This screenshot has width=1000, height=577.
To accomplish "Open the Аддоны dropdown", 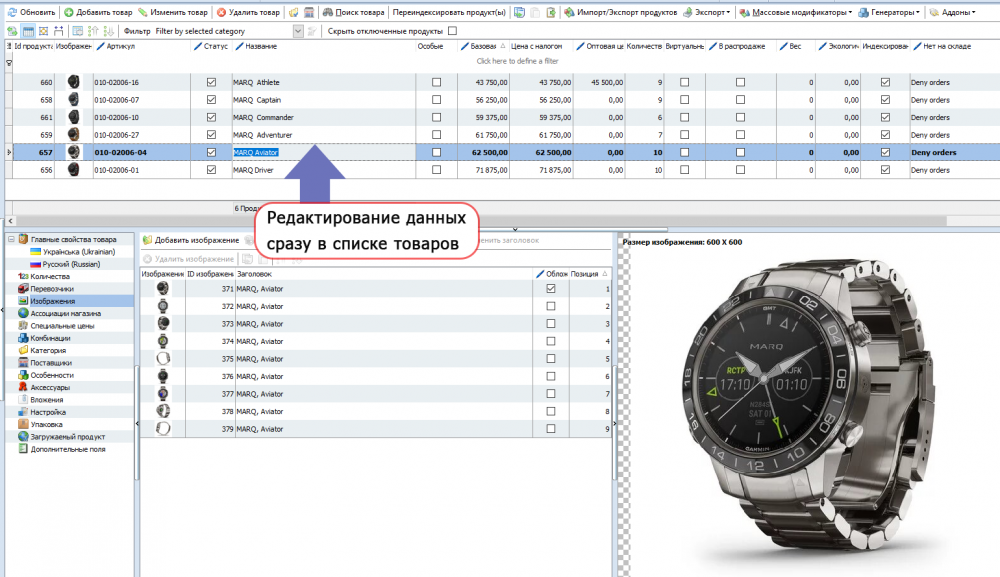I will tap(952, 12).
